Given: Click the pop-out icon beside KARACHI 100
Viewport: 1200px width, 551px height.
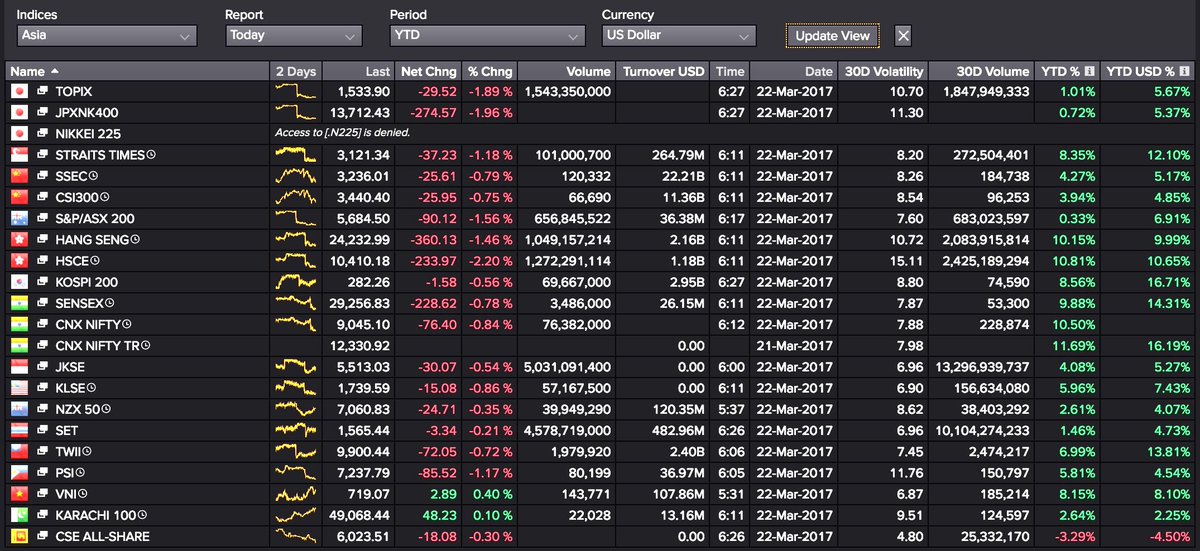Looking at the screenshot, I should click(x=43, y=516).
